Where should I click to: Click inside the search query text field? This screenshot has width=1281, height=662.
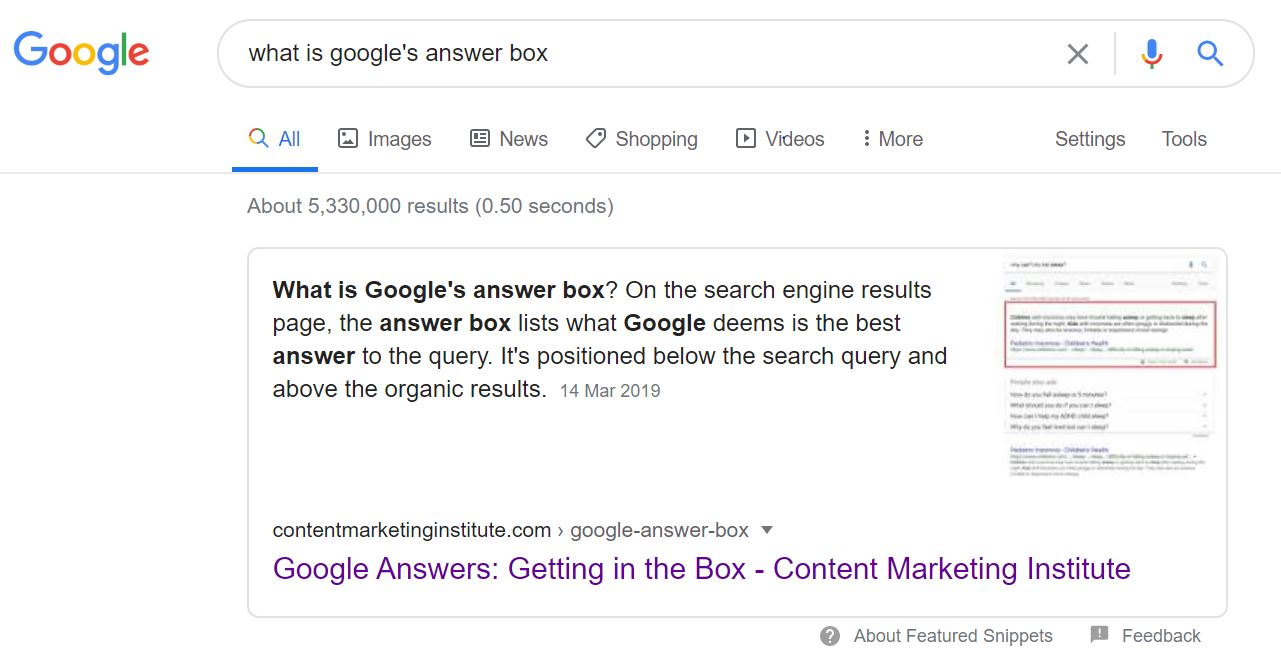[640, 53]
